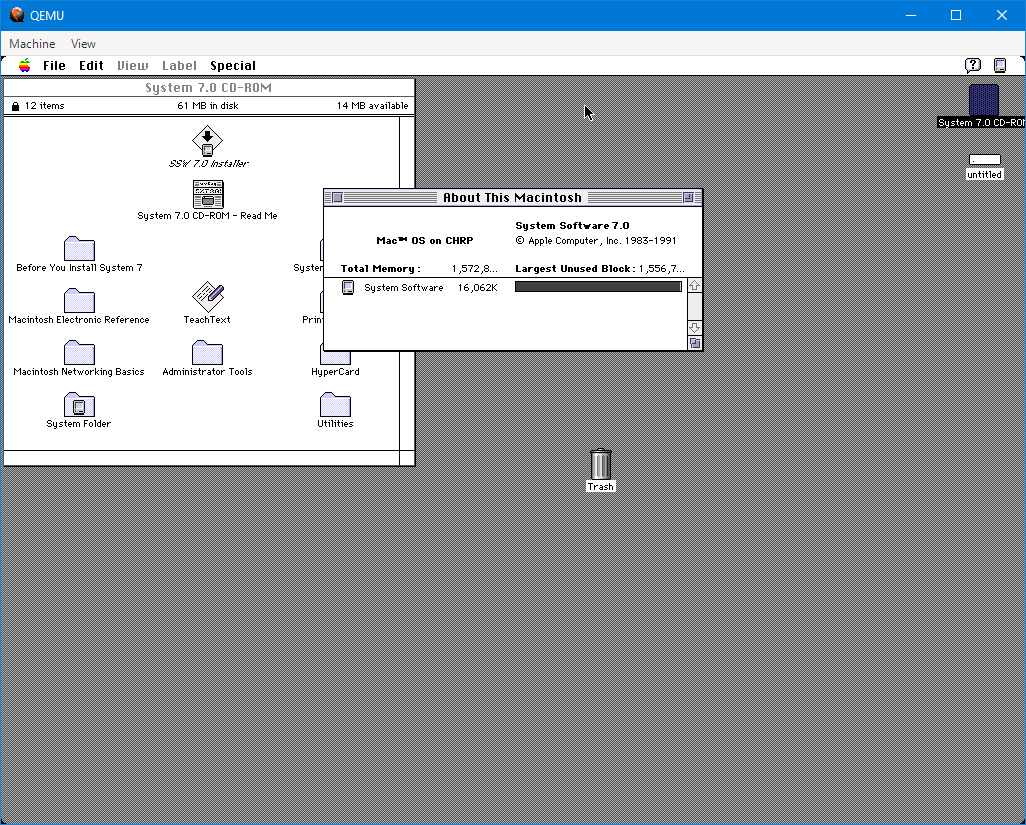The width and height of the screenshot is (1026, 825).
Task: Select the System Folder icon
Action: (x=79, y=404)
